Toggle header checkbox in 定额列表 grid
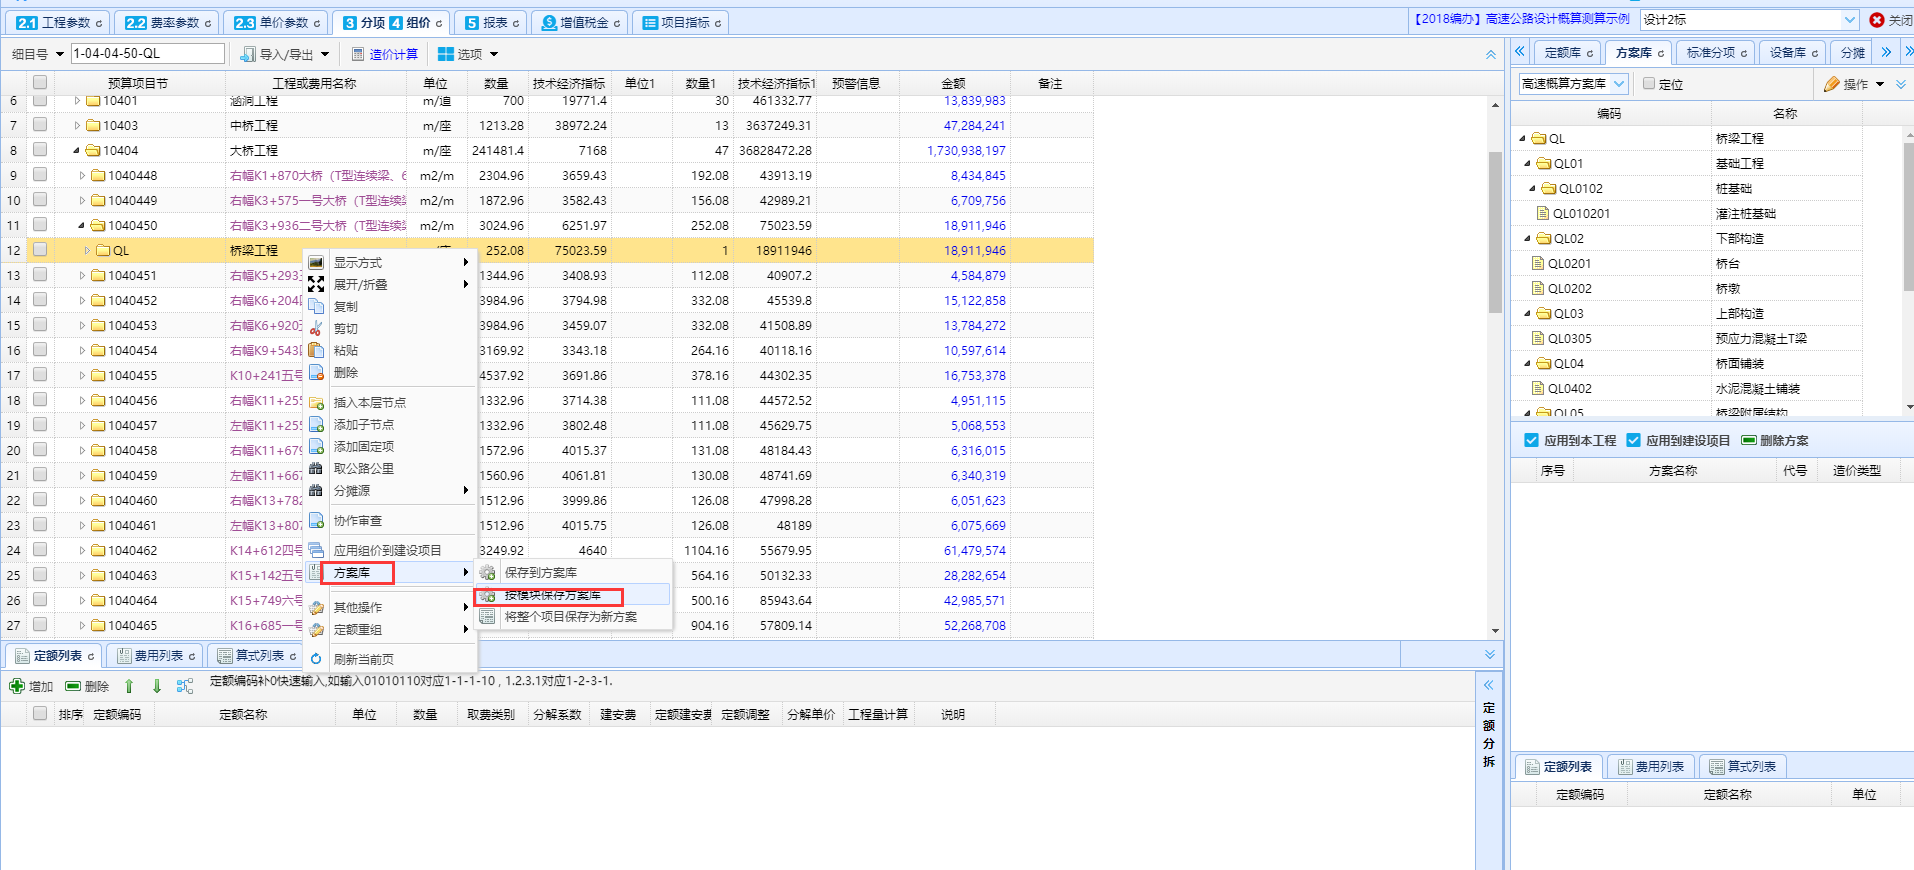 pyautogui.click(x=40, y=714)
